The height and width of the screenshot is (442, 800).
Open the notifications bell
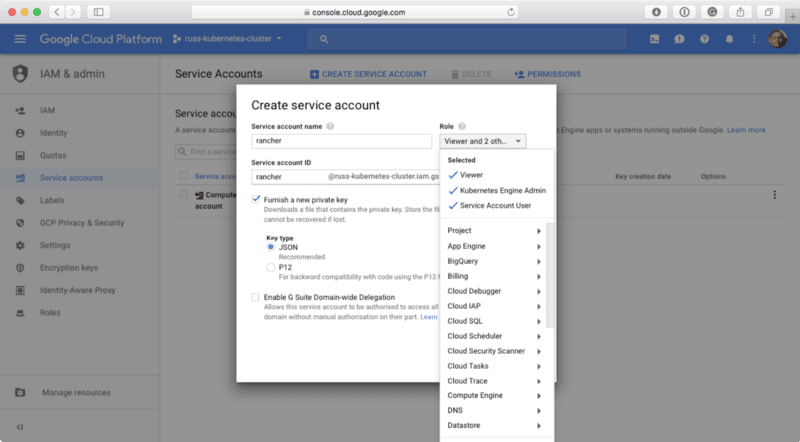click(729, 39)
